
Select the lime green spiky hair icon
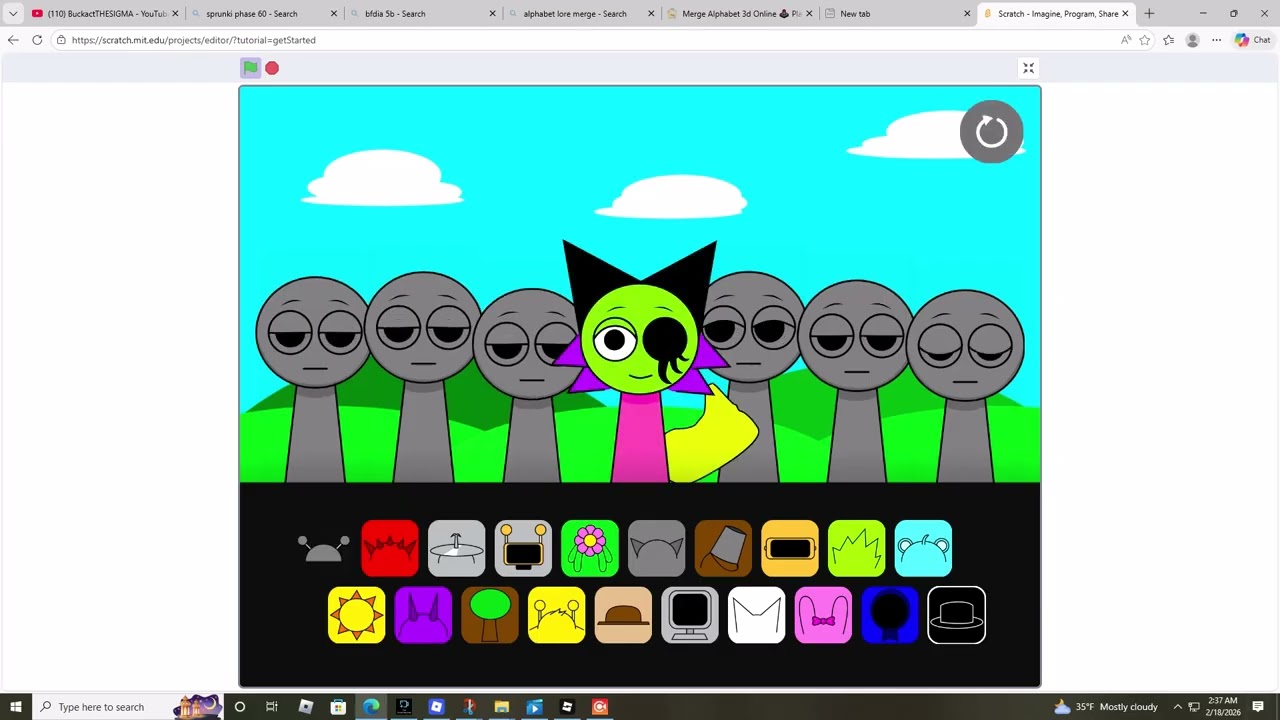coord(857,548)
